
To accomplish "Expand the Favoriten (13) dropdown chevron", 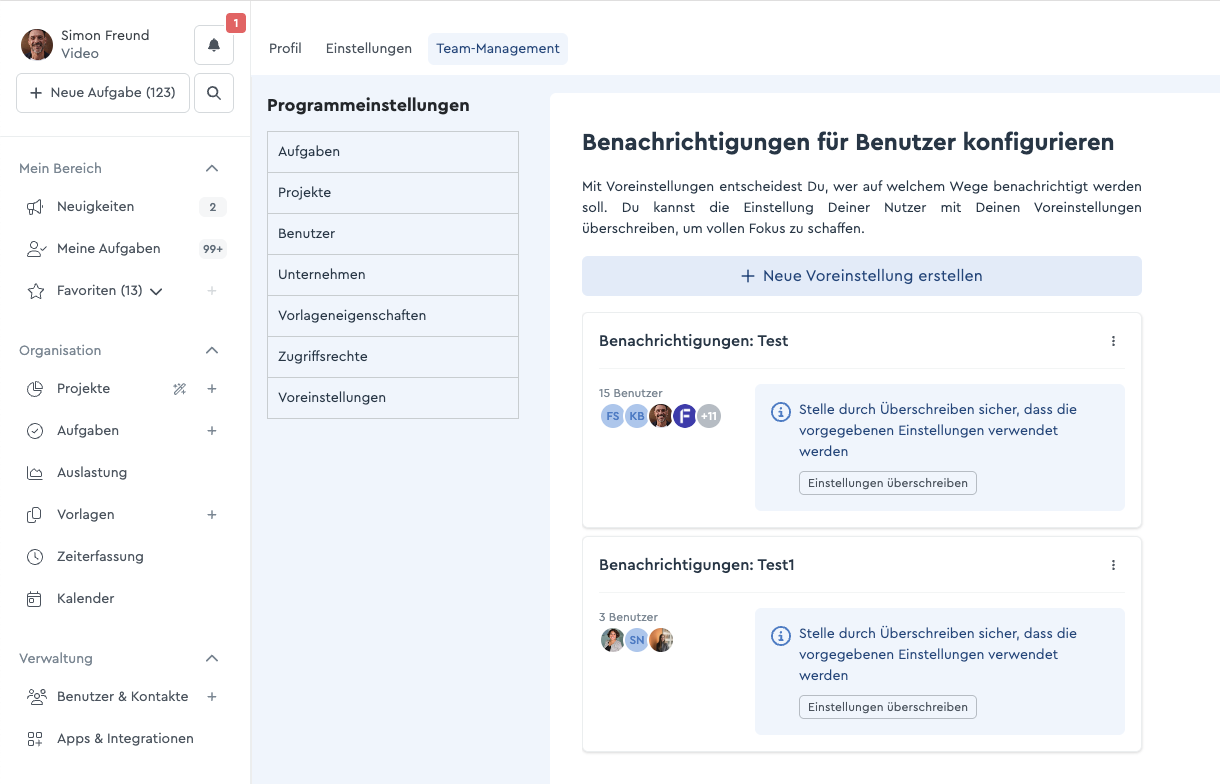I will point(156,292).
